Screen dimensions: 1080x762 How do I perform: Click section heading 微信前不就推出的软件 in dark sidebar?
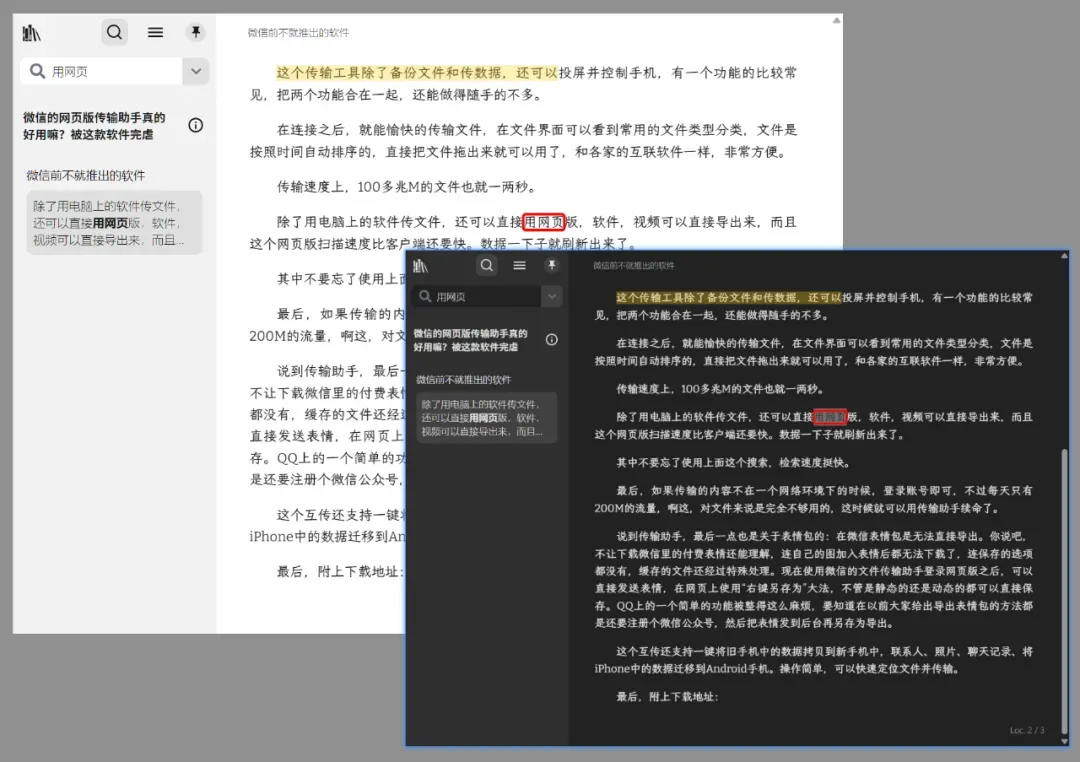[464, 380]
